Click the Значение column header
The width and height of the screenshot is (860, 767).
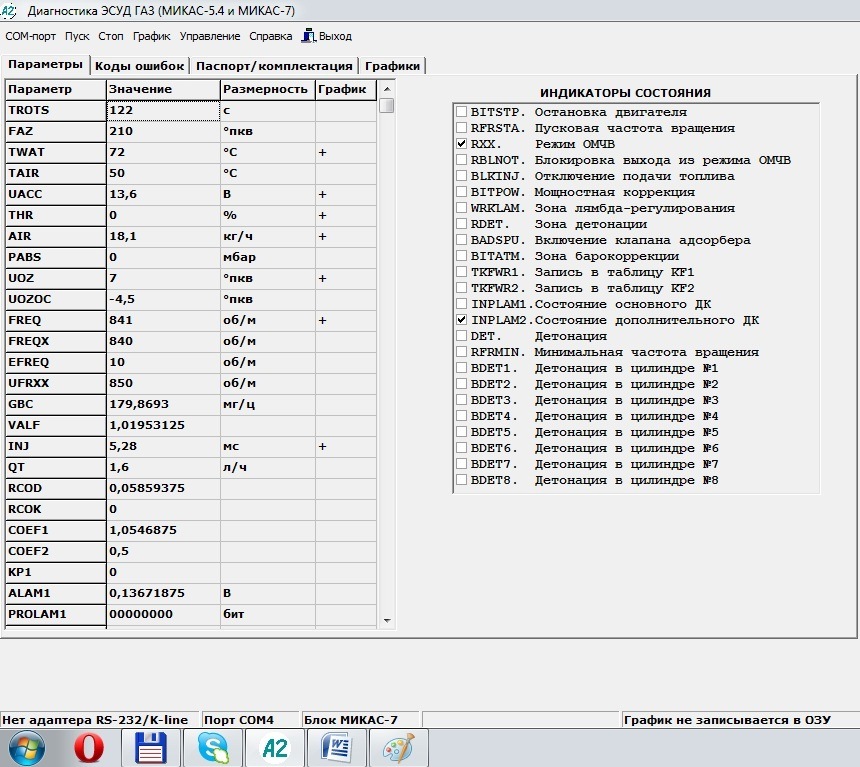point(163,89)
